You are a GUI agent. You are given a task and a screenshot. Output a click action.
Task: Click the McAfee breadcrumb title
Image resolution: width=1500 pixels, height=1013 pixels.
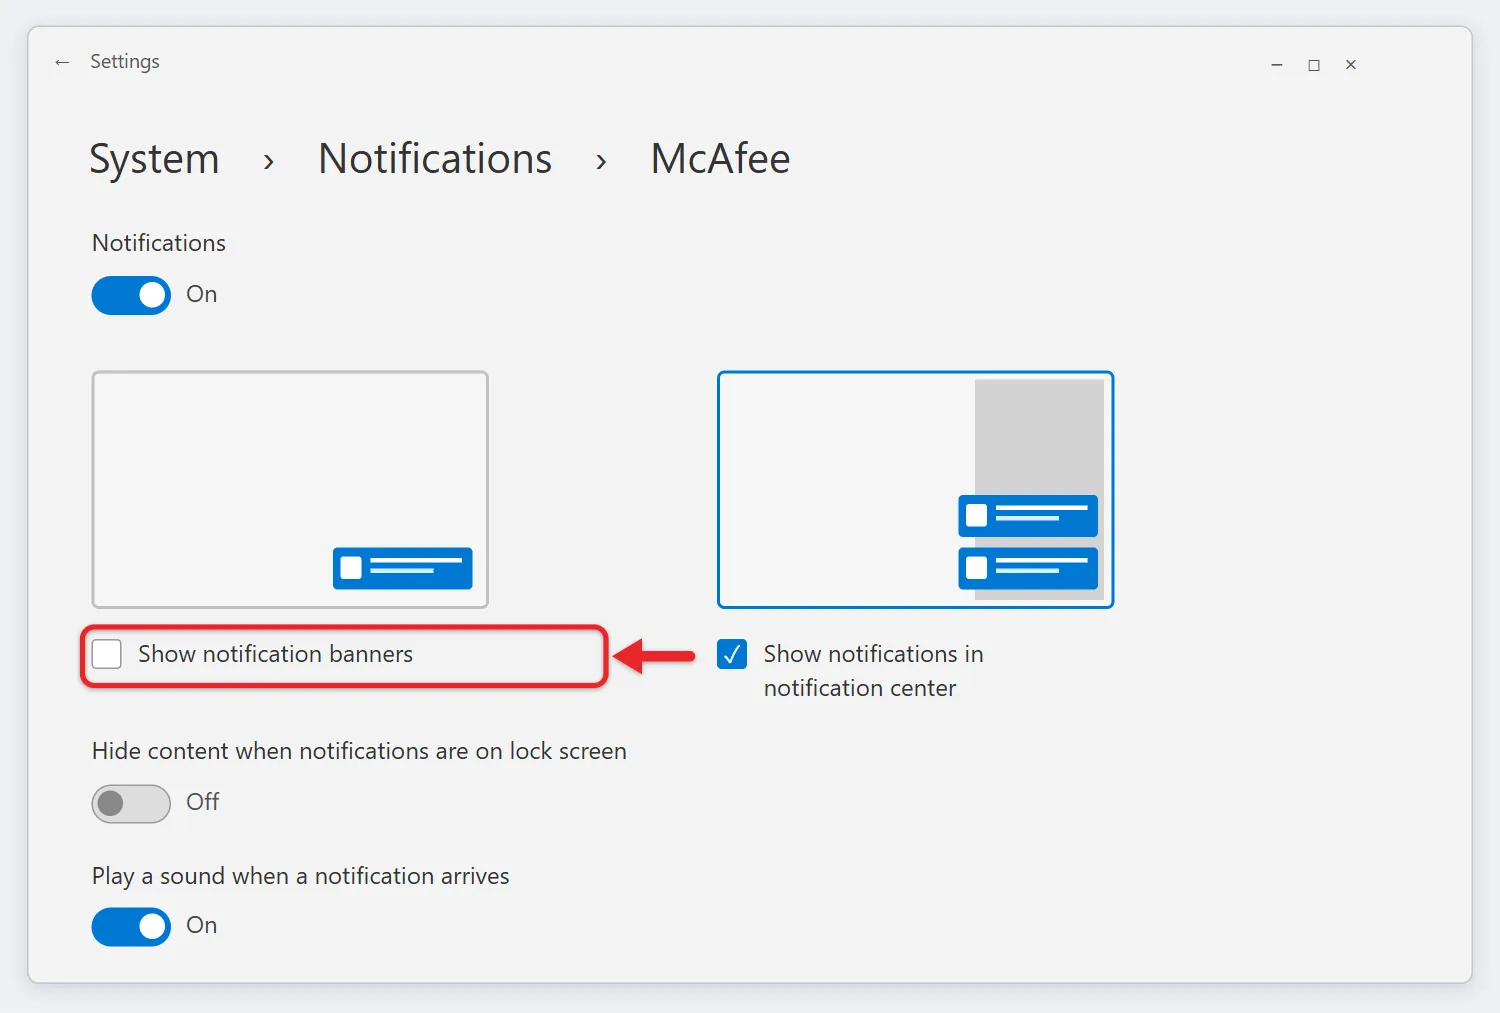tap(720, 159)
